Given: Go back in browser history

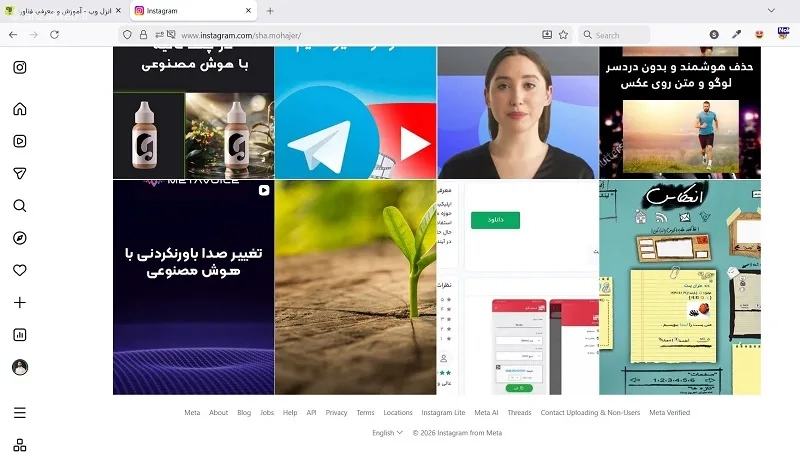Looking at the screenshot, I should click(x=13, y=35).
